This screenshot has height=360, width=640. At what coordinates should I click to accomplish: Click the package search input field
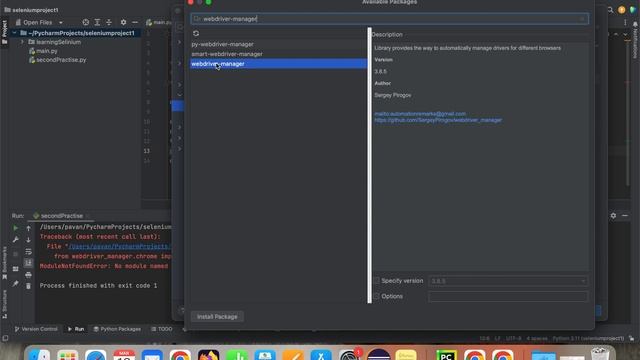pos(390,19)
